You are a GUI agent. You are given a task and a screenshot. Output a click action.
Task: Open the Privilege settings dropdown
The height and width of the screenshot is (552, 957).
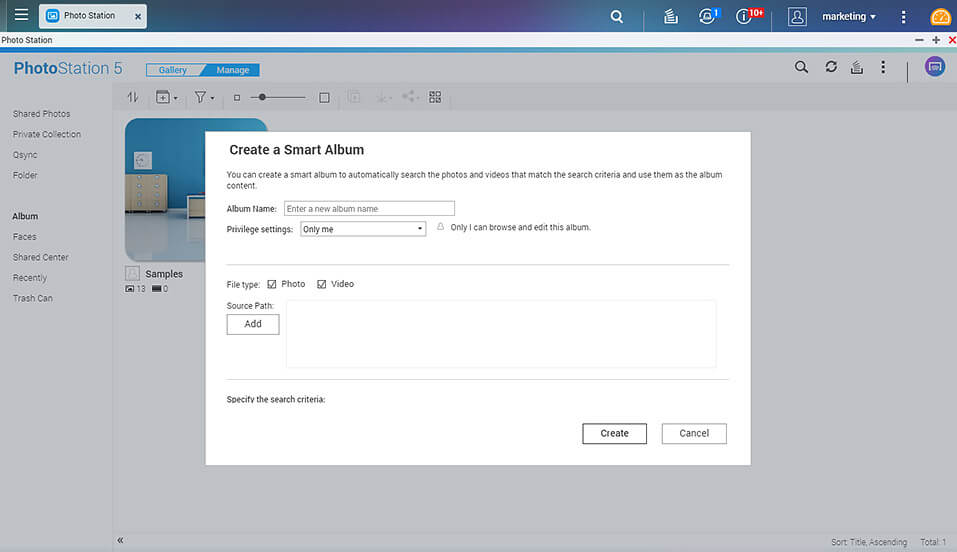click(363, 229)
